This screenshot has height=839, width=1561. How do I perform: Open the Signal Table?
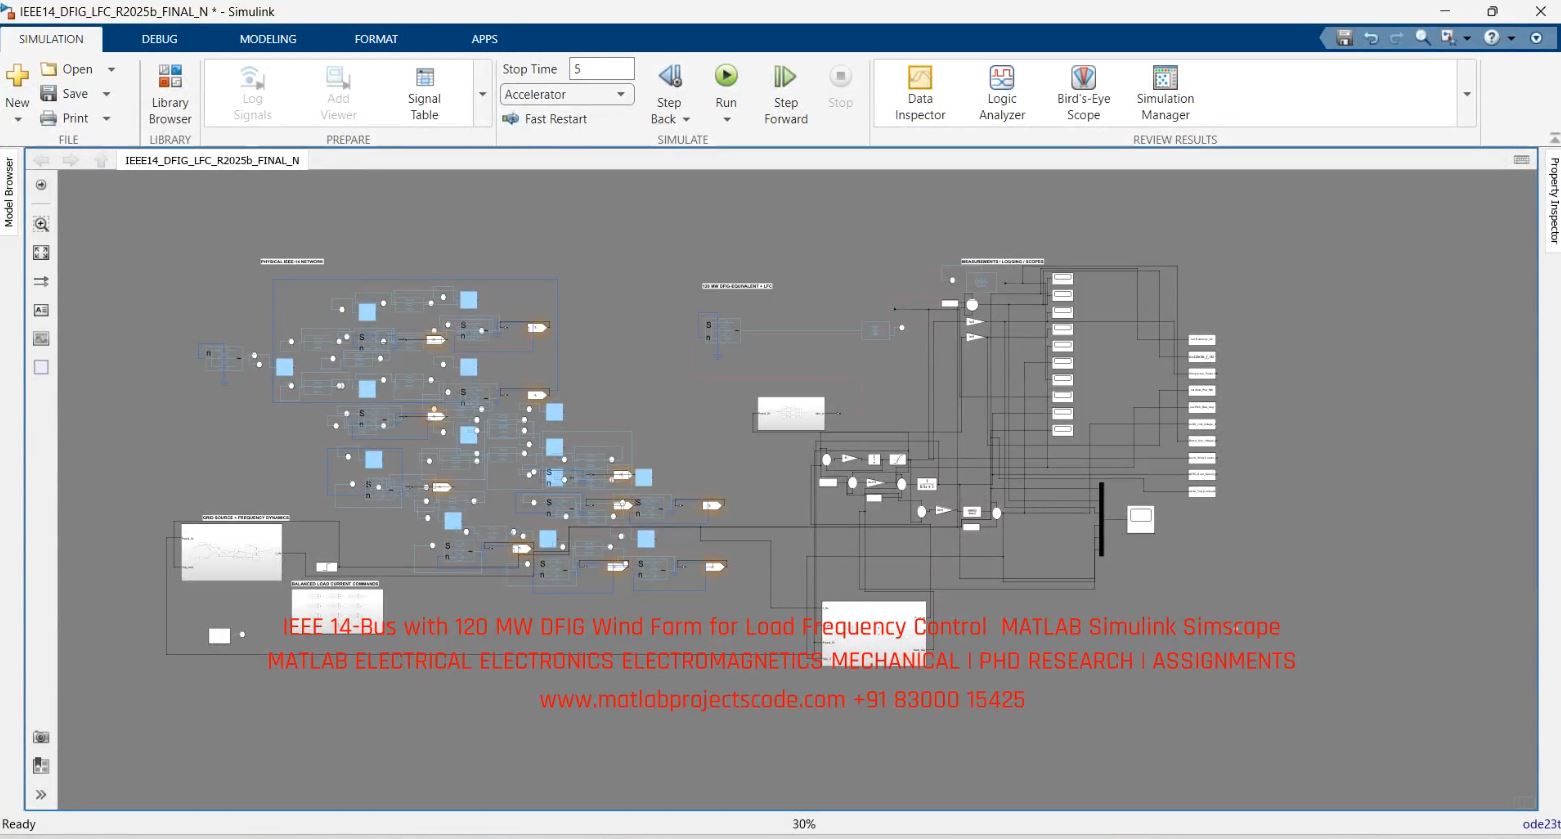(x=424, y=94)
